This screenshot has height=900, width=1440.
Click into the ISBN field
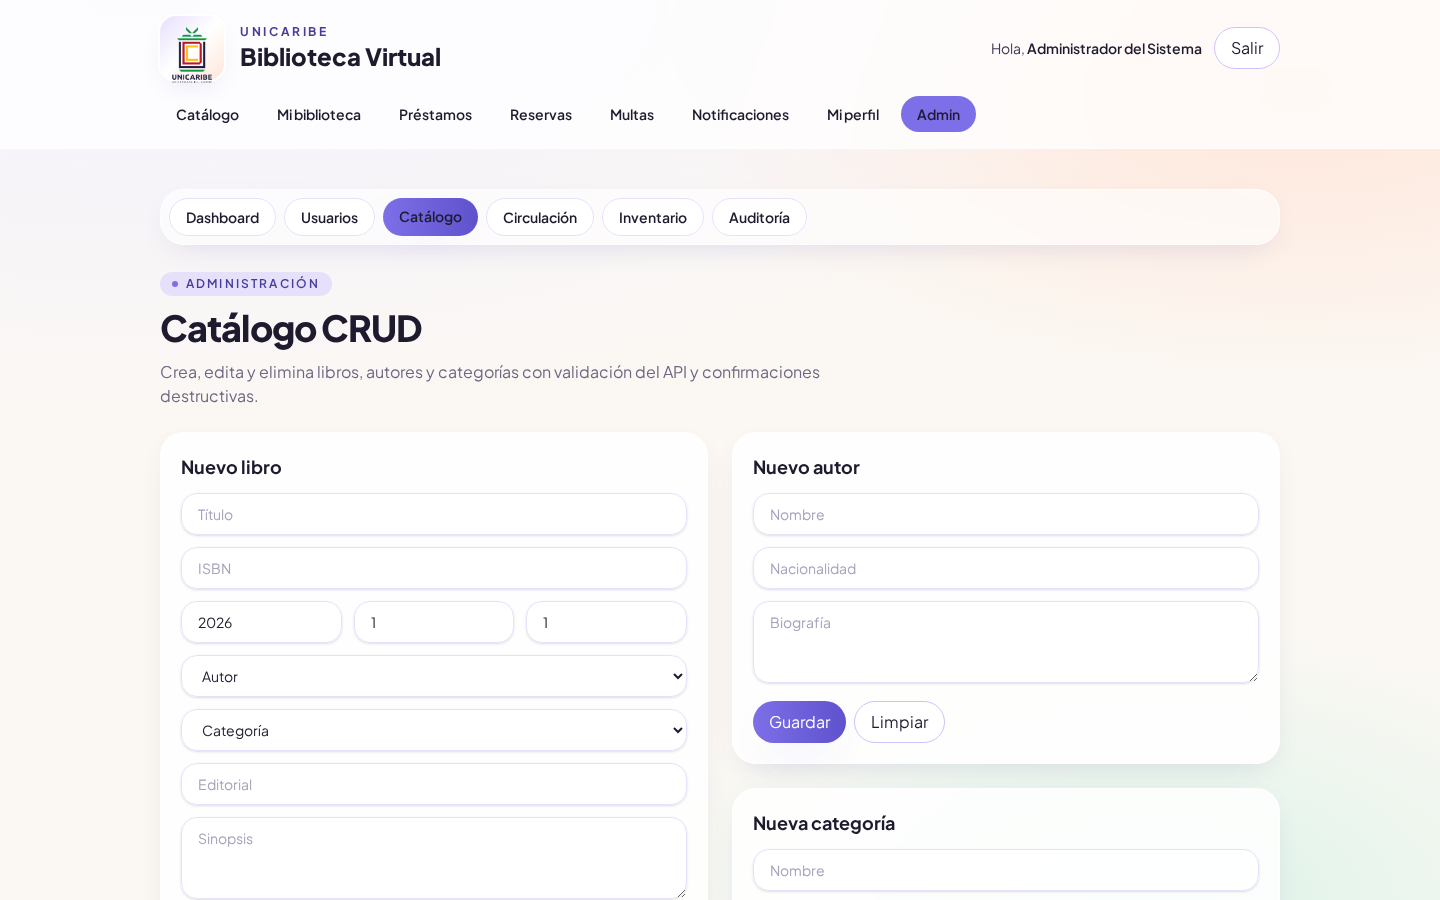tap(434, 568)
